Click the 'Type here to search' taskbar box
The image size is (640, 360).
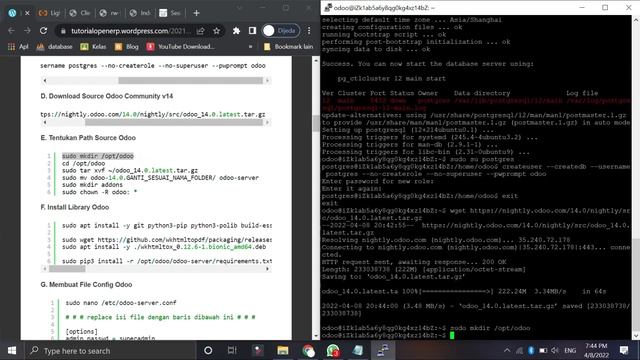click(110, 351)
